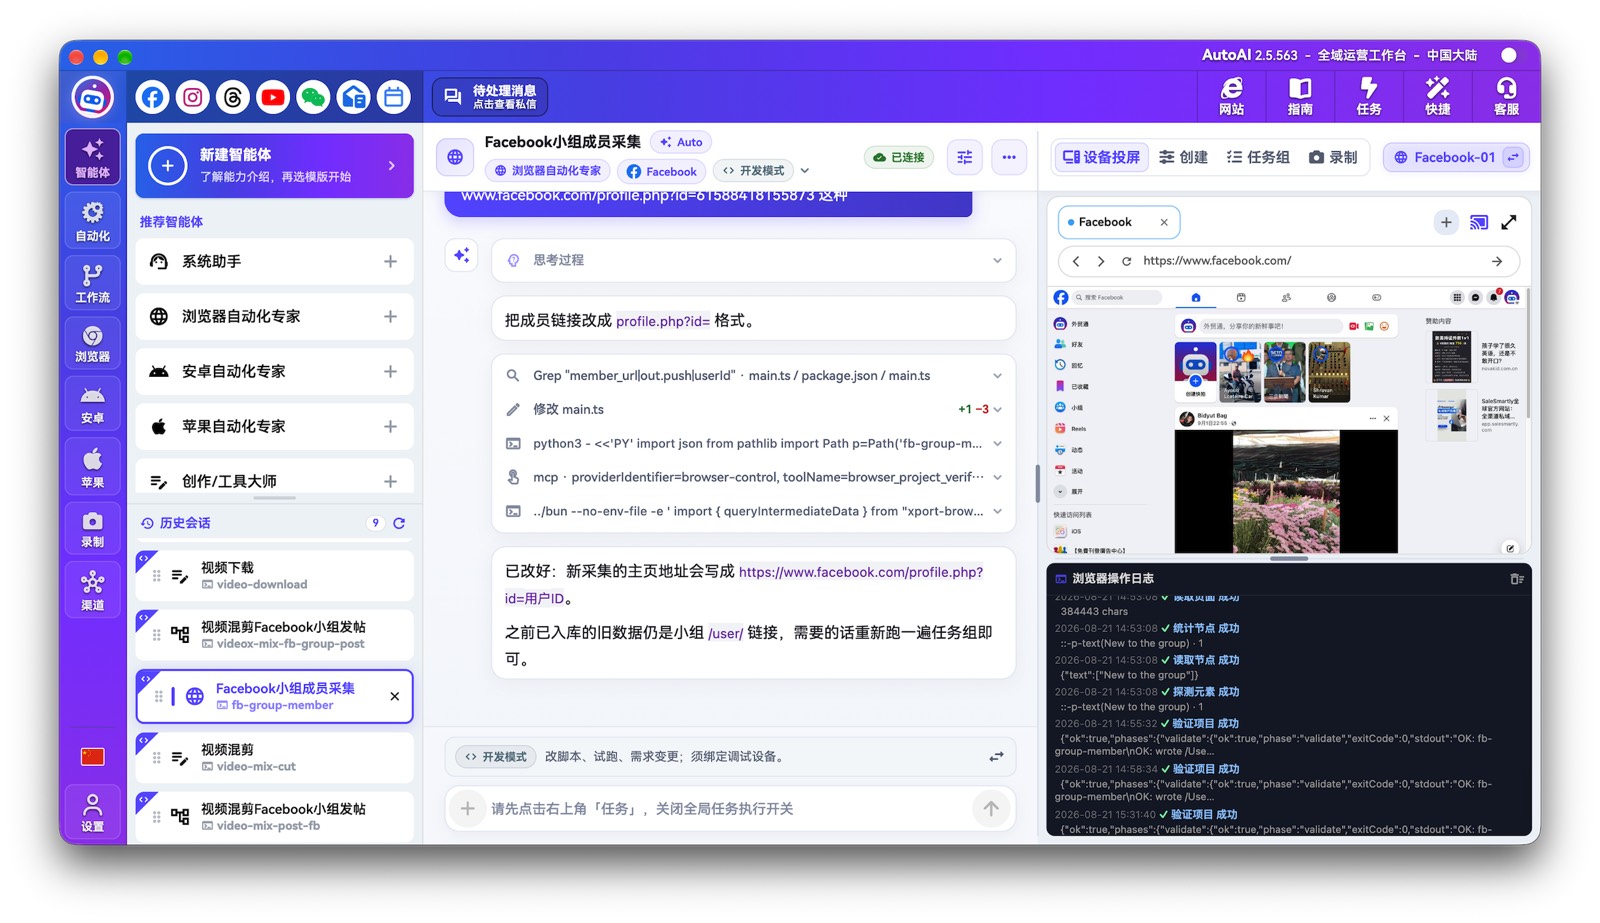The image size is (1600, 923).
Task: Open the Instagram platform icon
Action: pos(192,97)
